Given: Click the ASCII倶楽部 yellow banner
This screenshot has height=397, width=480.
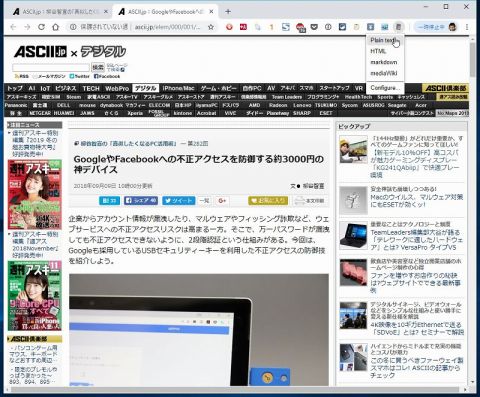Looking at the screenshot, I should (x=446, y=88).
